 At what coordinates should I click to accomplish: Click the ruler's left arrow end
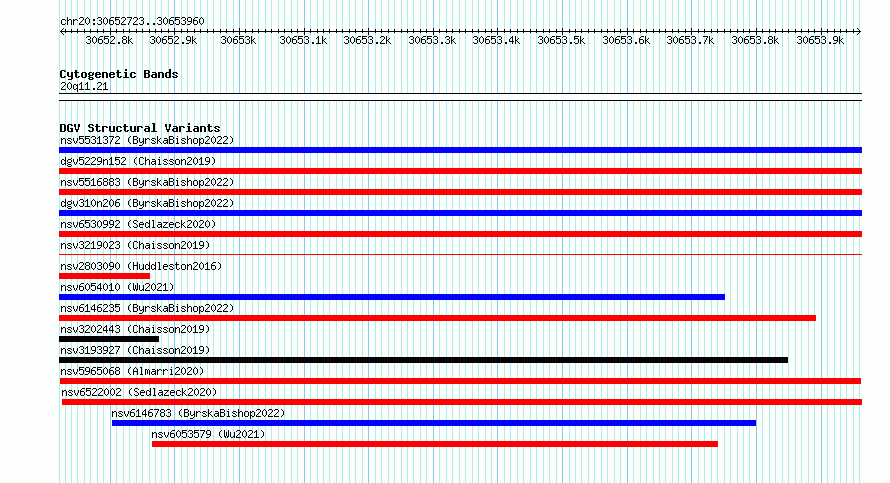(62, 31)
